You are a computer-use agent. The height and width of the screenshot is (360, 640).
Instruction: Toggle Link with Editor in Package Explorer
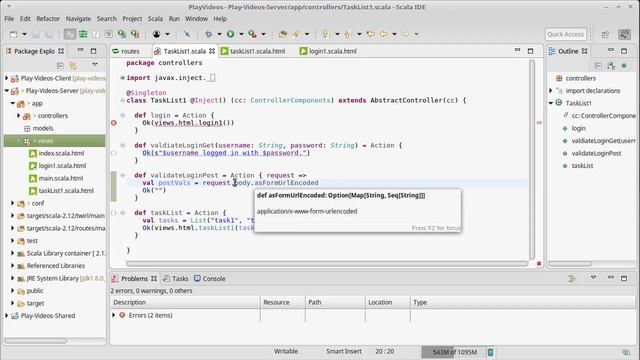(x=73, y=65)
